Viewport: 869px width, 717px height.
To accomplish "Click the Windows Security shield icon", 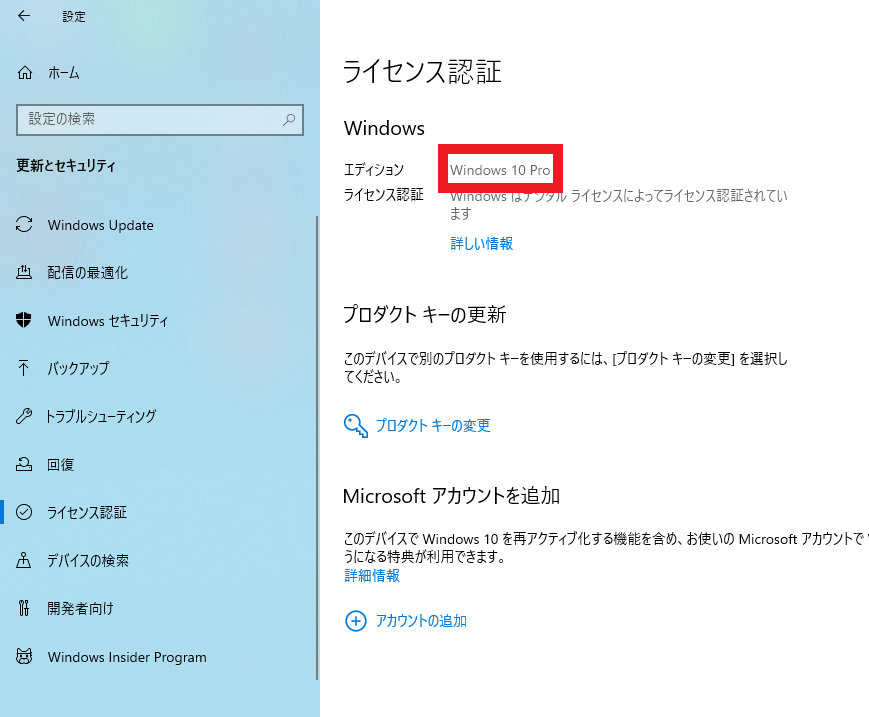I will click(x=25, y=321).
